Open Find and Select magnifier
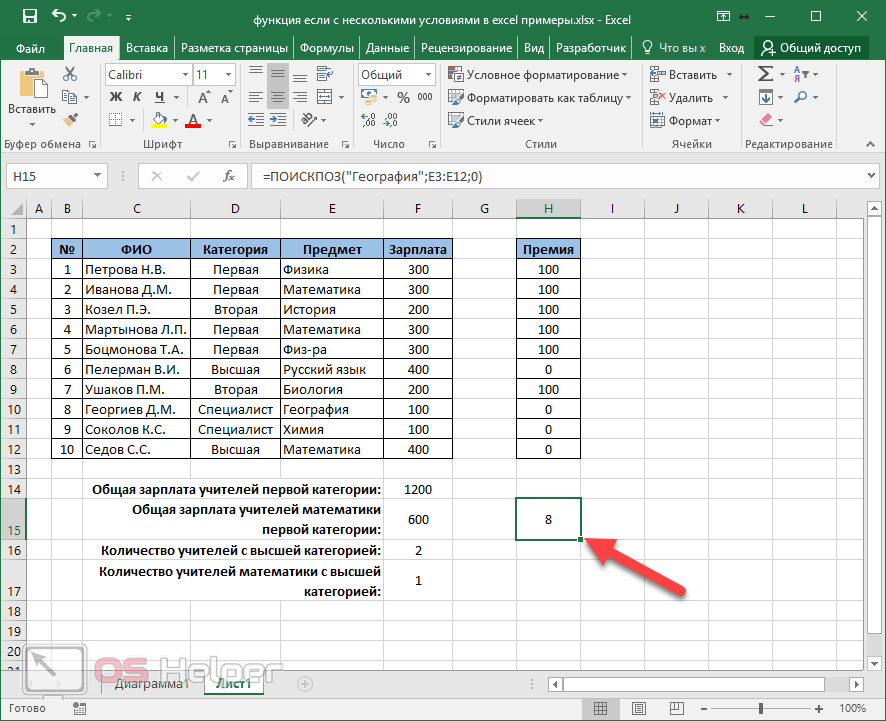This screenshot has width=886, height=721. 801,97
